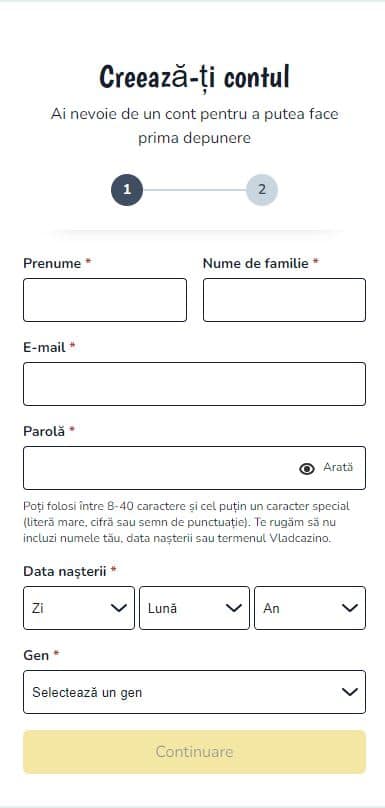Image resolution: width=385 pixels, height=808 pixels.
Task: Toggle password visibility with the Arată label
Action: (x=338, y=467)
